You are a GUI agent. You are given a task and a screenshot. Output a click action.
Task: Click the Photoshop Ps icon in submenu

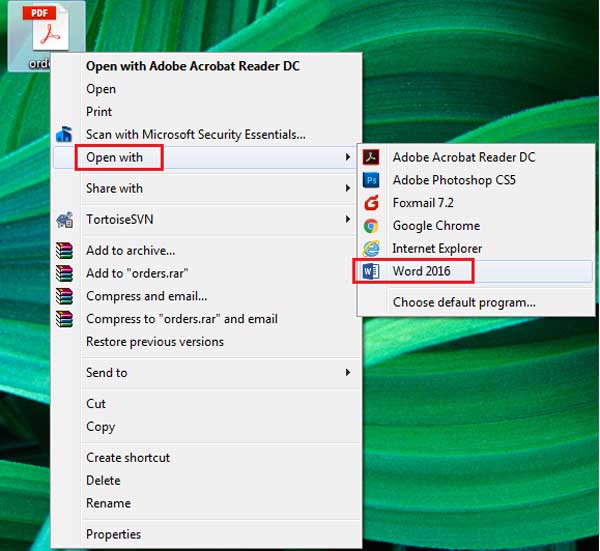371,180
